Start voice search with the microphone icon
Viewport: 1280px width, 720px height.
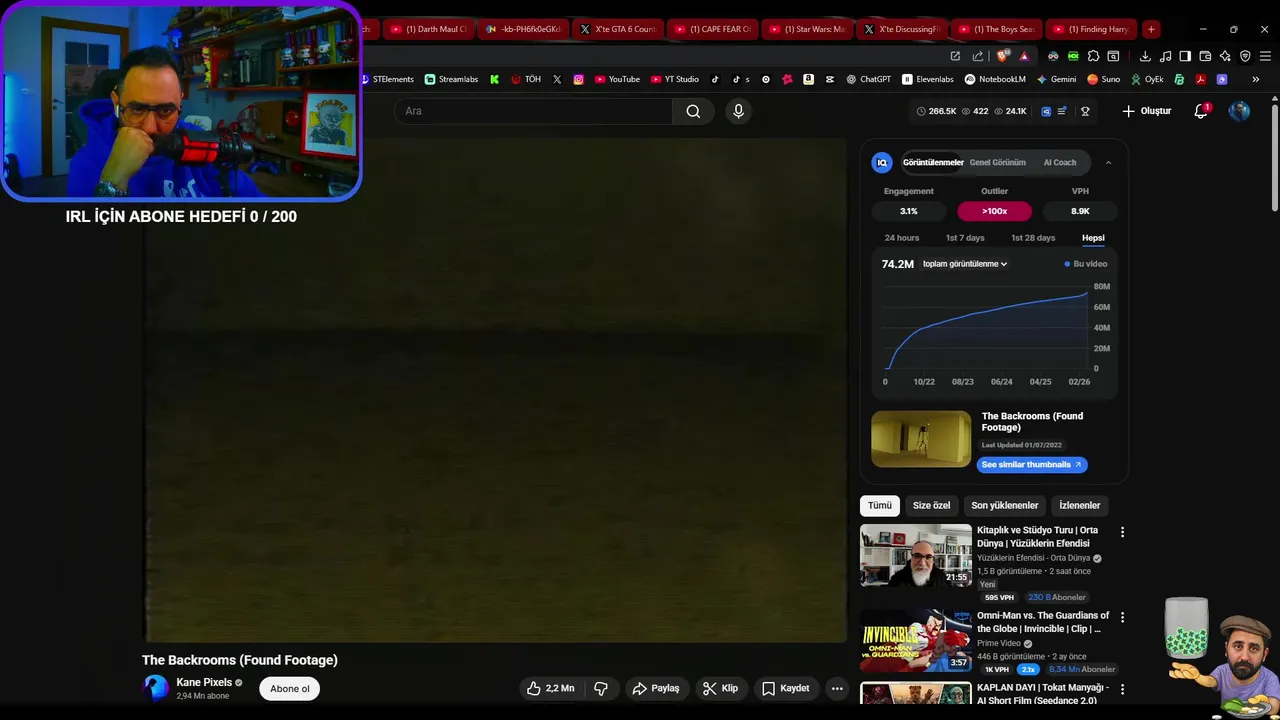click(x=738, y=111)
